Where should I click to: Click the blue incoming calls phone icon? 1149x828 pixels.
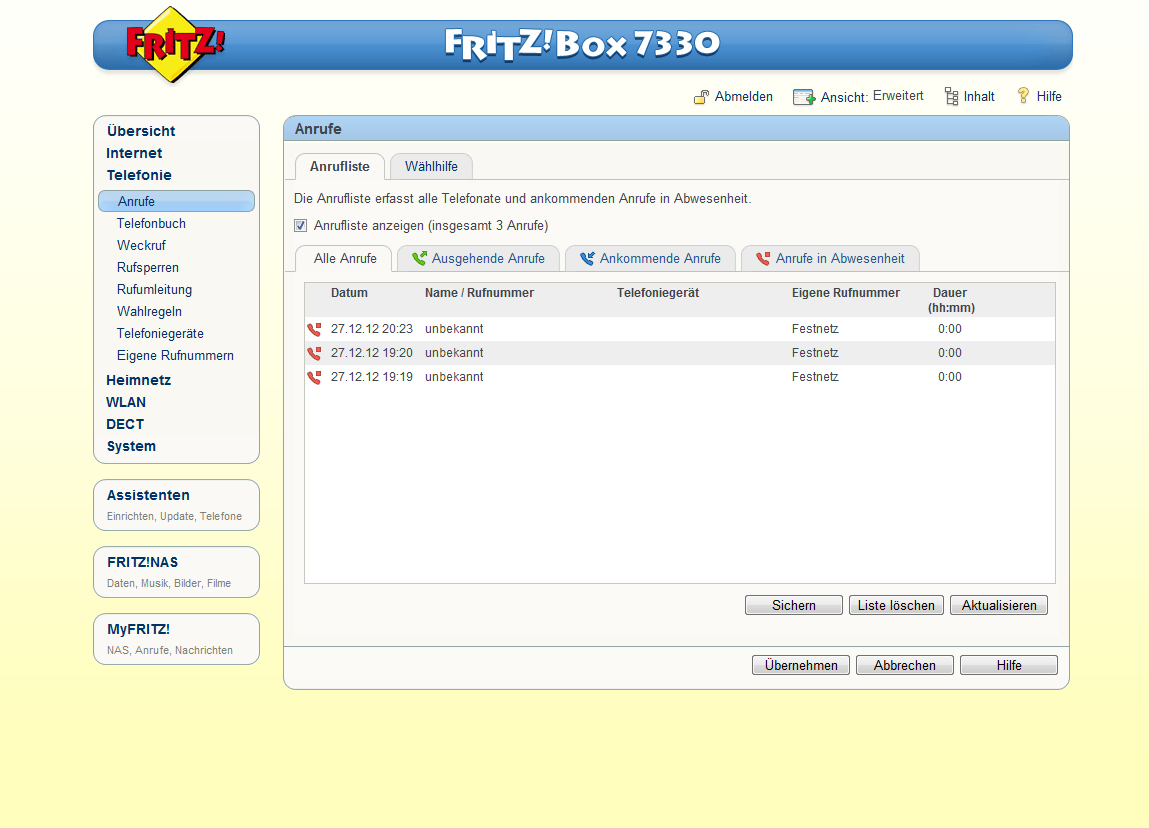tap(587, 258)
